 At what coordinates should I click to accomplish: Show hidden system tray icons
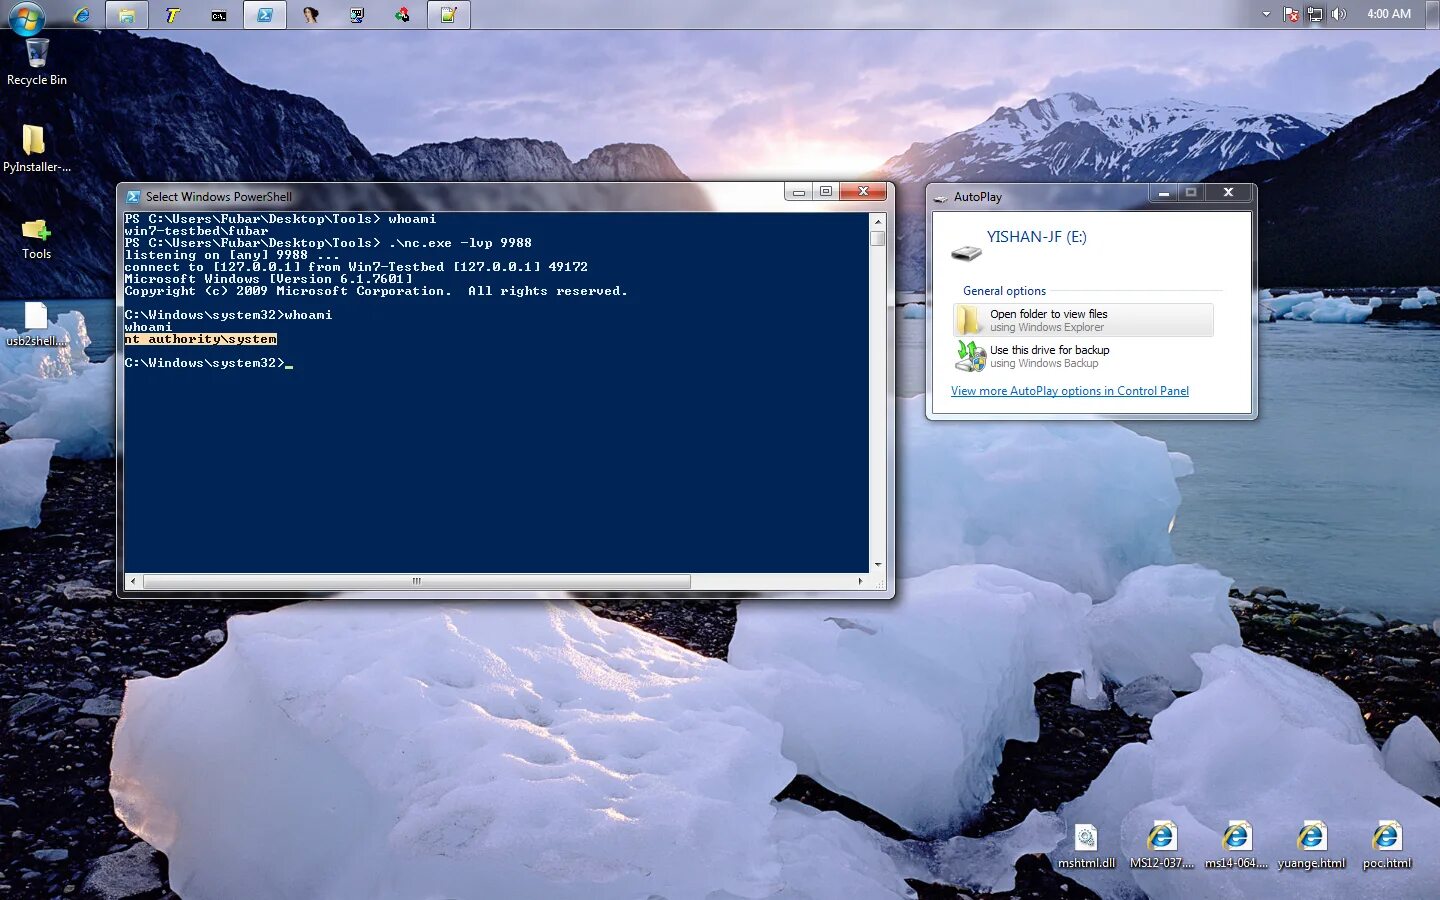(1266, 14)
